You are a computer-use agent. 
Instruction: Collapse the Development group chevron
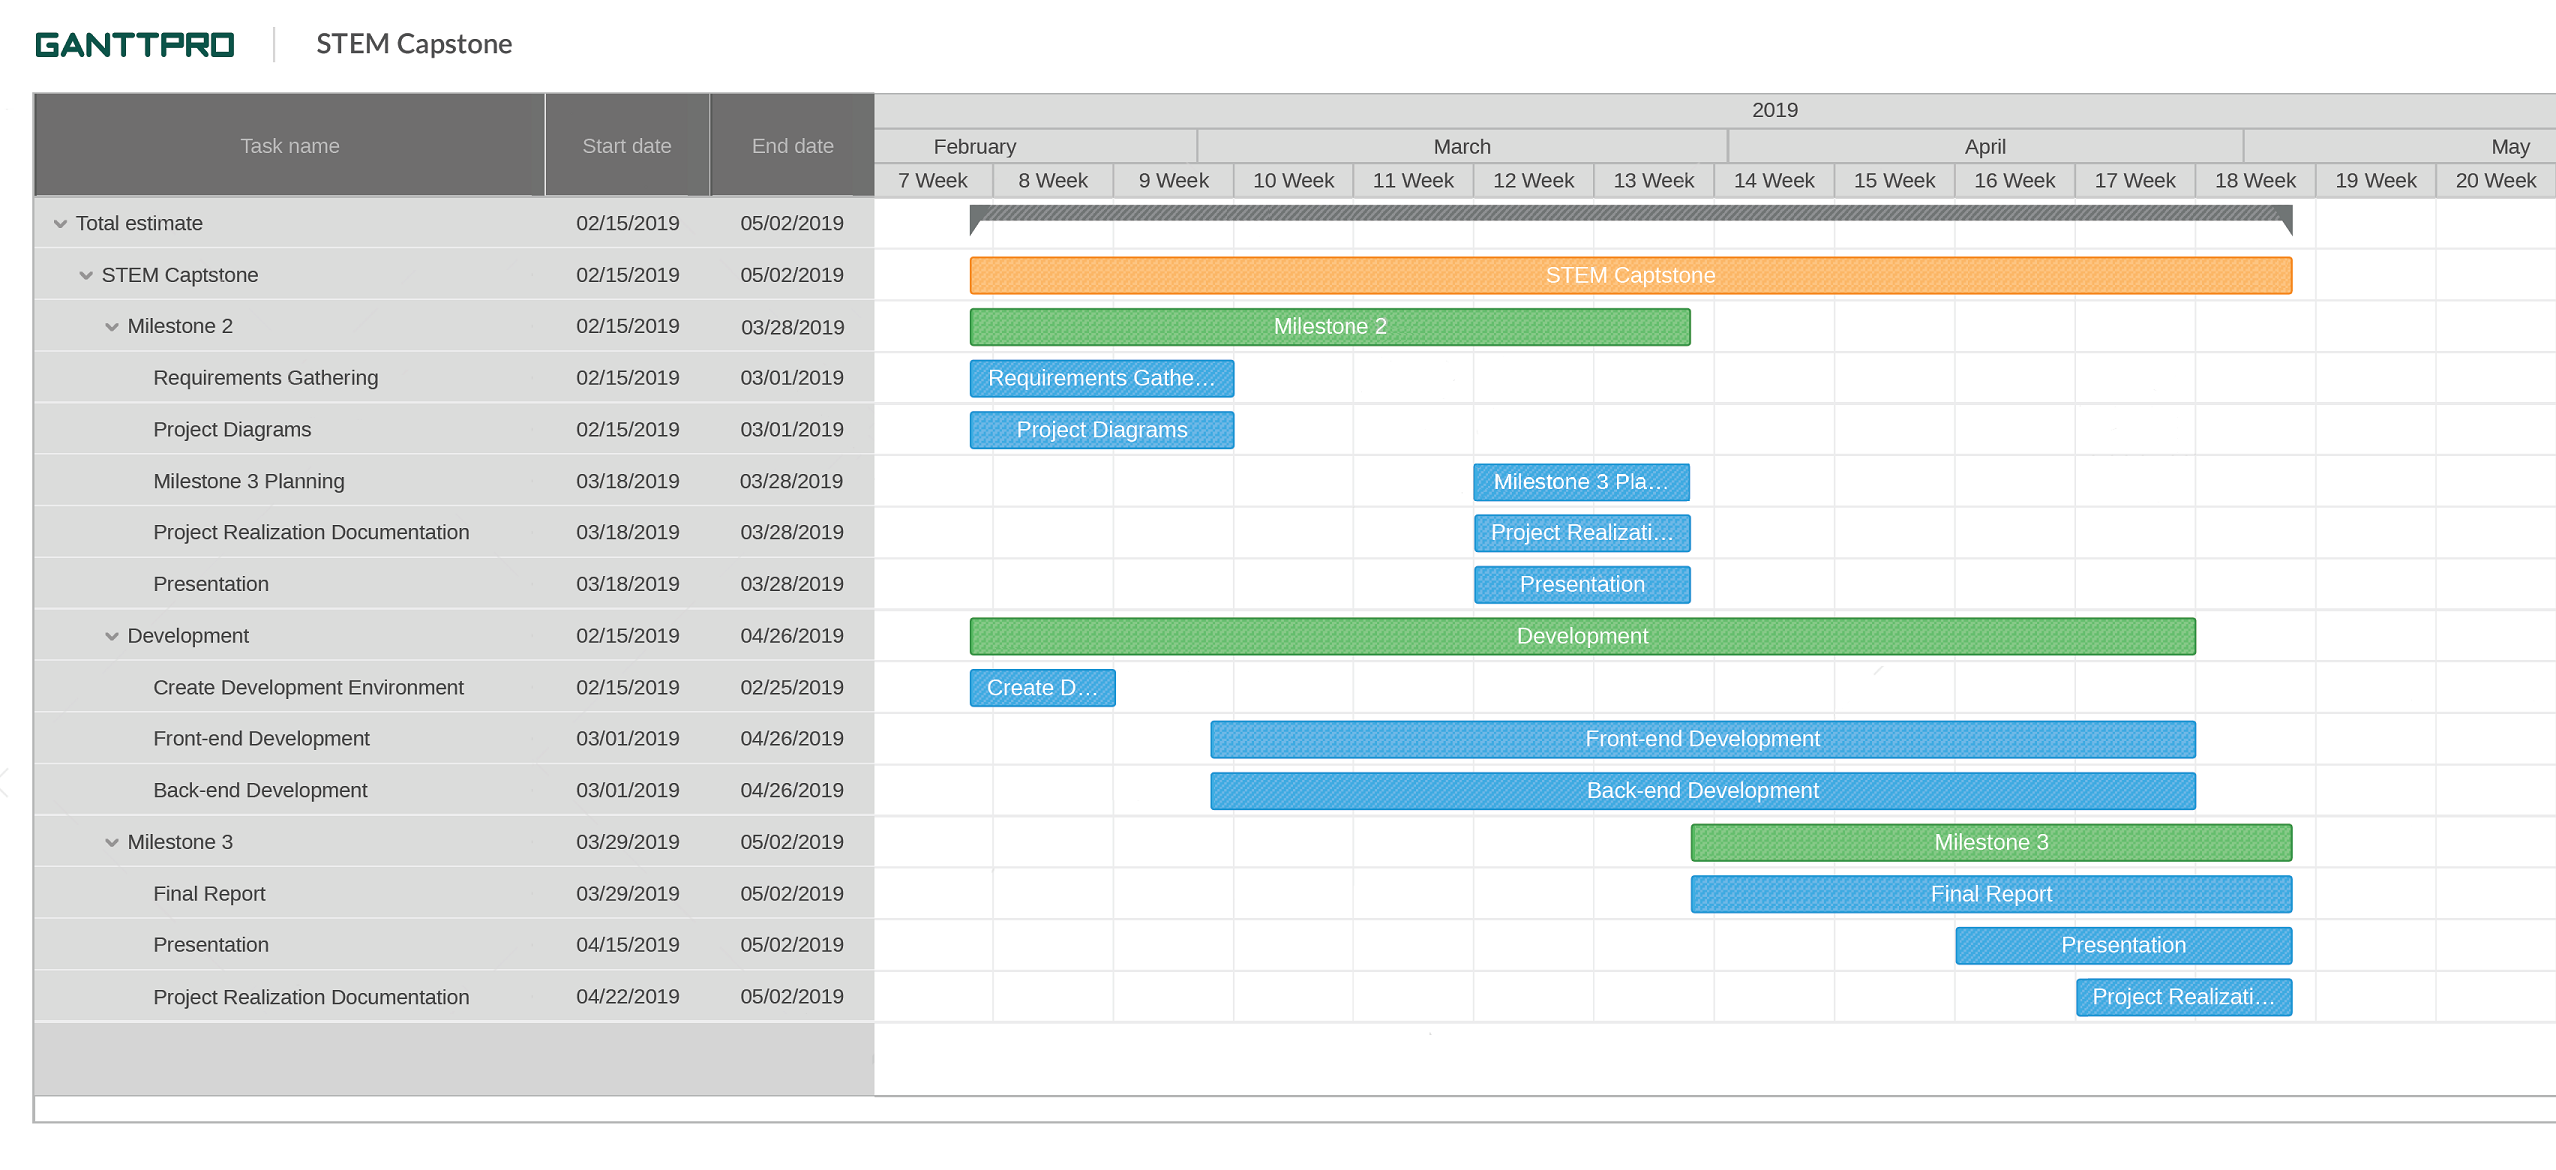point(112,637)
